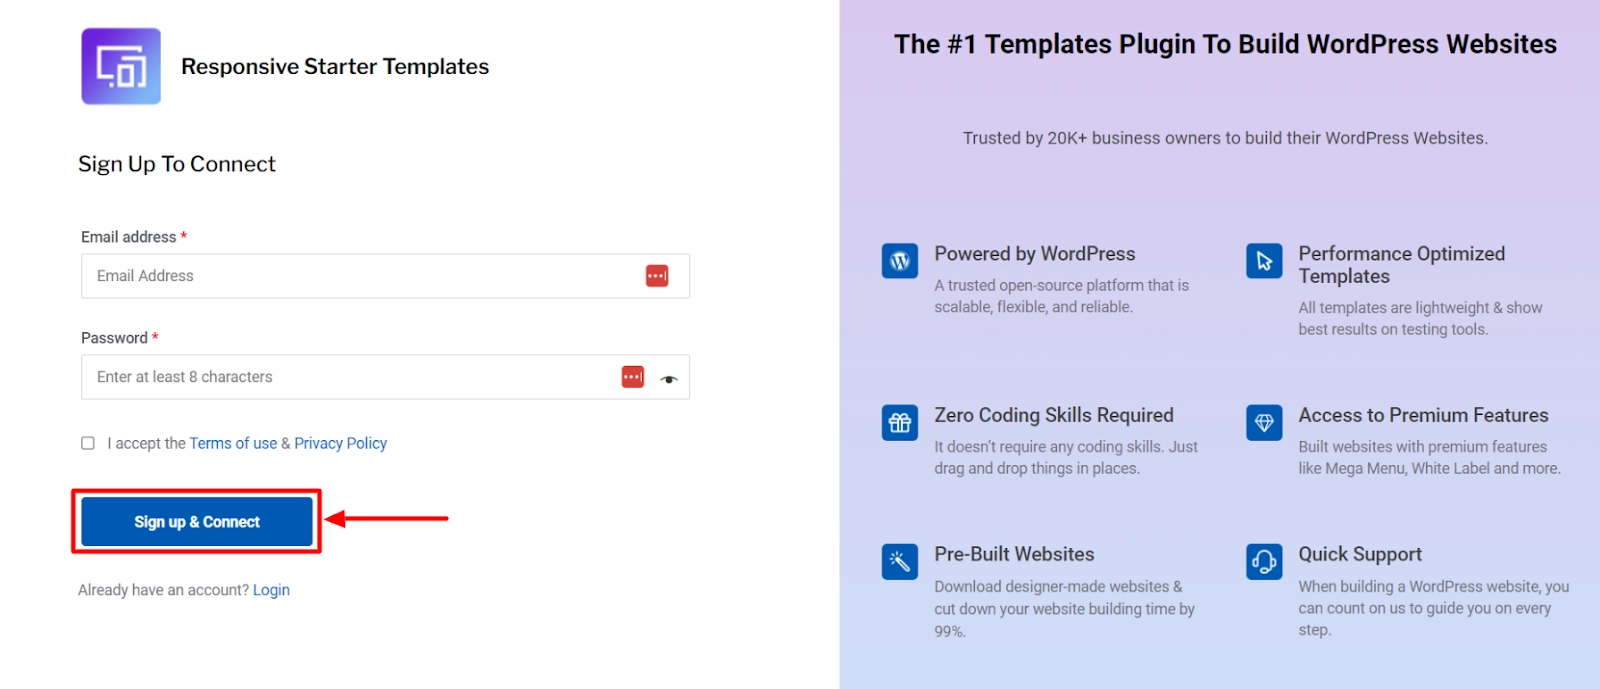Click the gift icon beside Zero Coding Skills

(x=900, y=423)
